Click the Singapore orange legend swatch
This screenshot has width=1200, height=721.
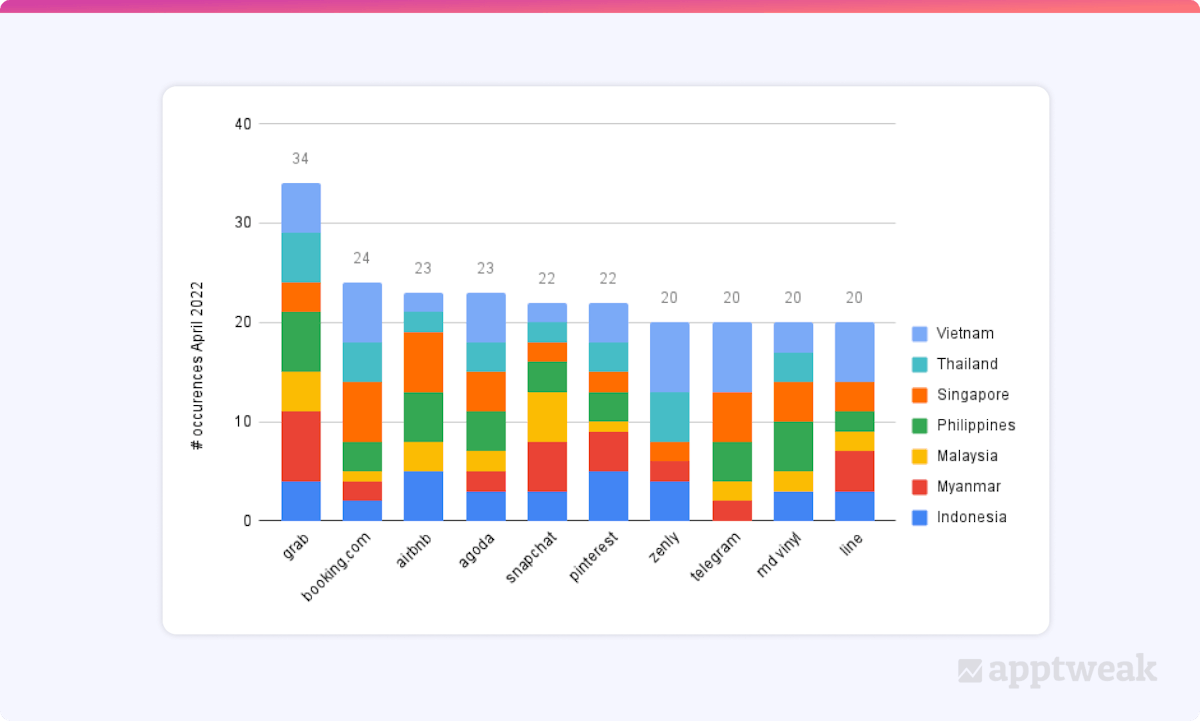(919, 395)
